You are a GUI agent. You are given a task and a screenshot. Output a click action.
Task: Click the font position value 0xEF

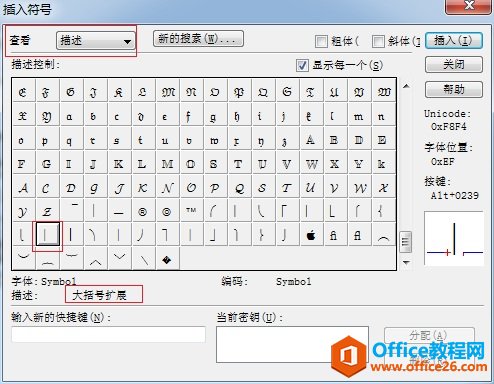tap(442, 162)
